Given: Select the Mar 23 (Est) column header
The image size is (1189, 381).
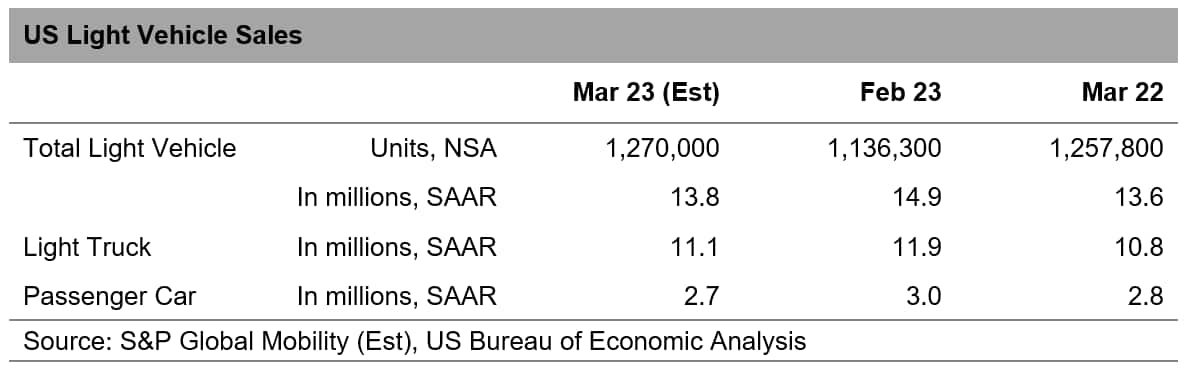Looking at the screenshot, I should (x=646, y=93).
